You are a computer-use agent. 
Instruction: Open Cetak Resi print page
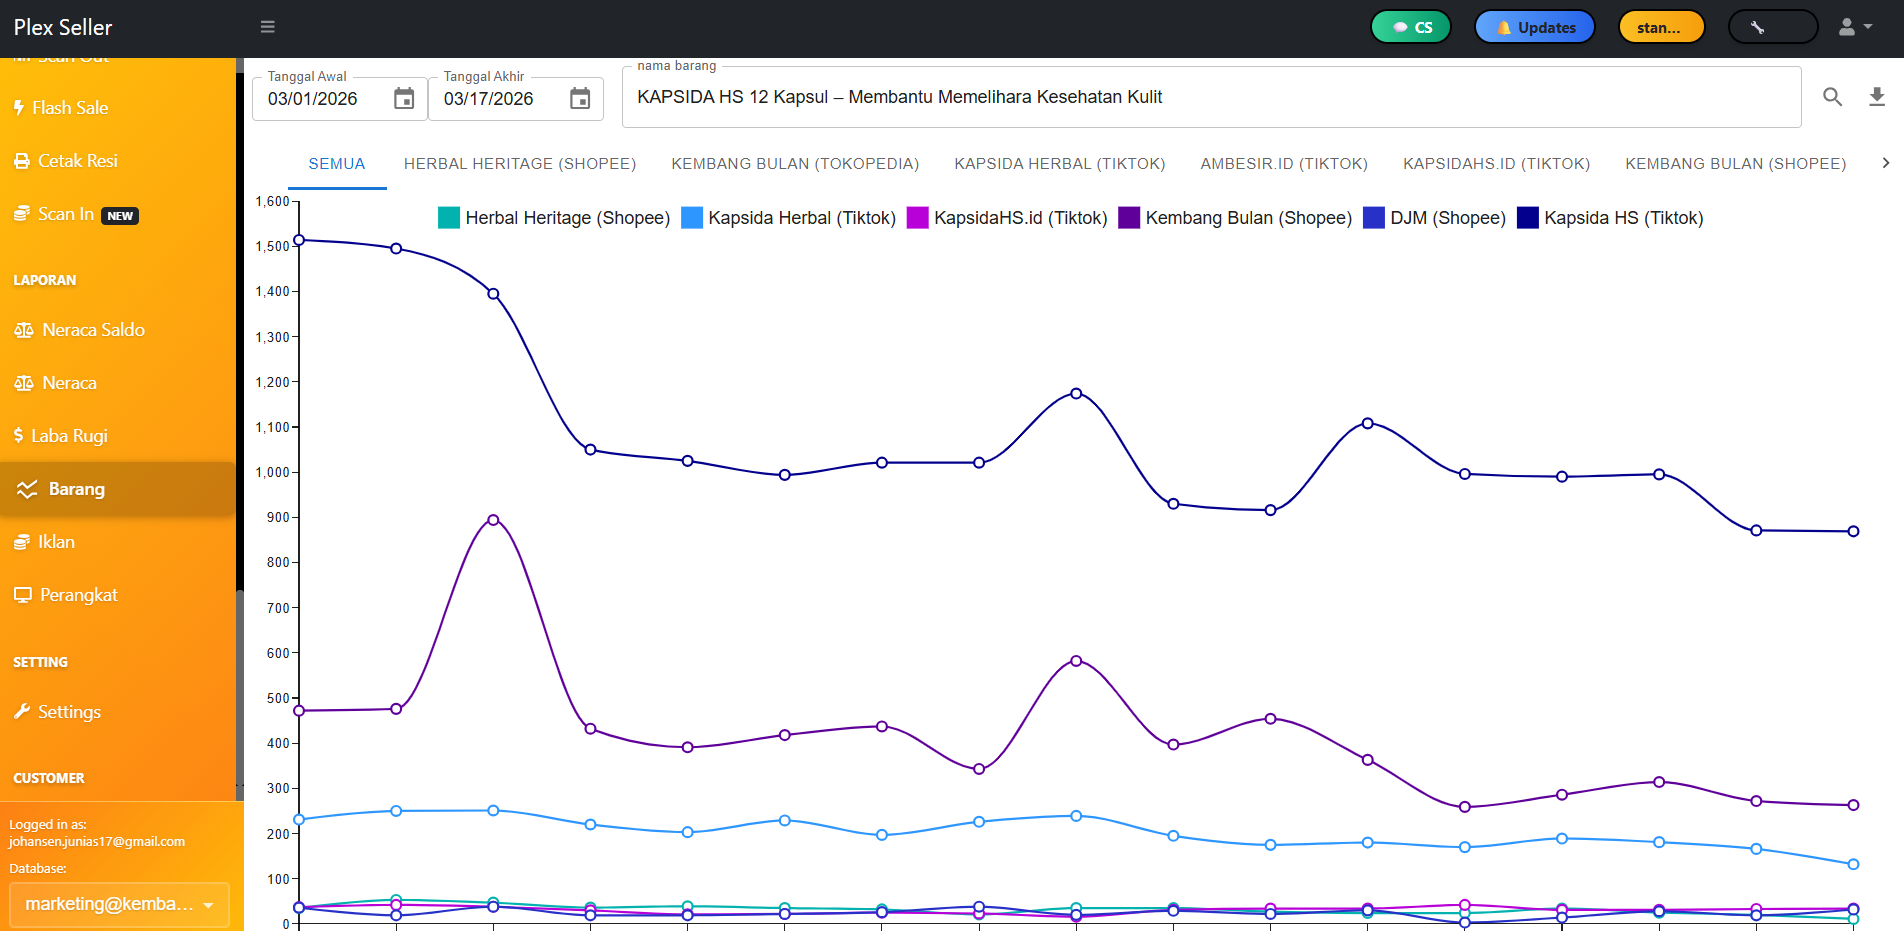click(x=77, y=161)
